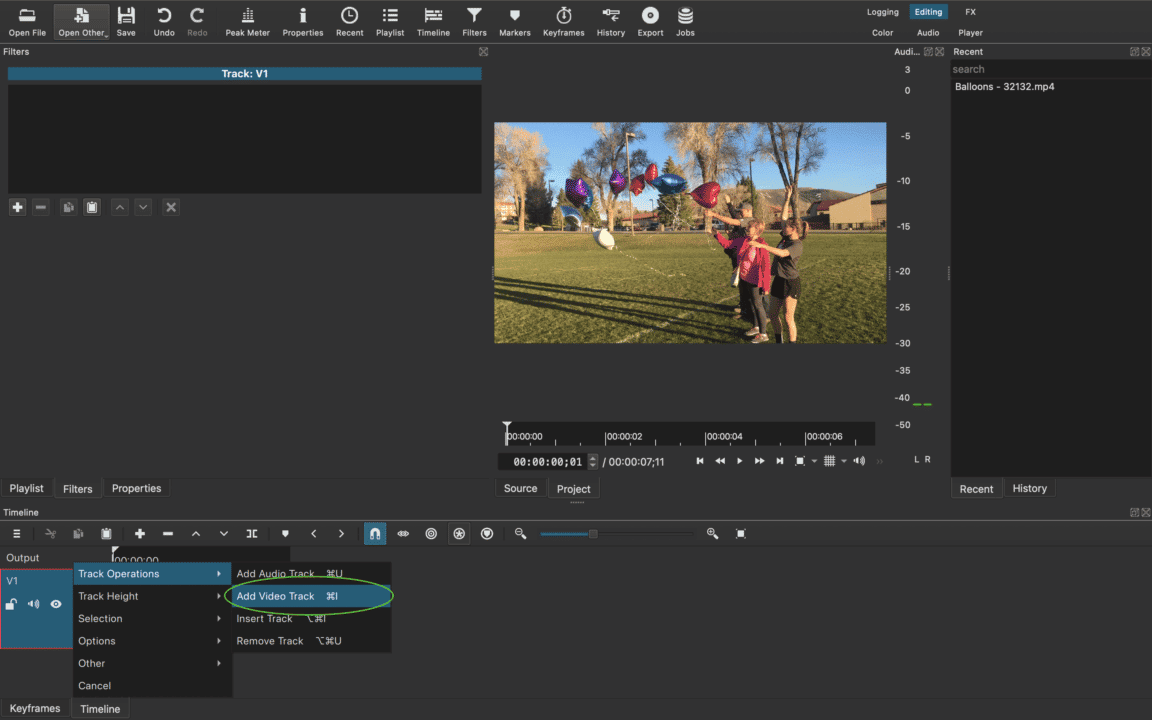The image size is (1152, 720).
Task: Open the player grid options dropdown arrow
Action: tap(843, 461)
